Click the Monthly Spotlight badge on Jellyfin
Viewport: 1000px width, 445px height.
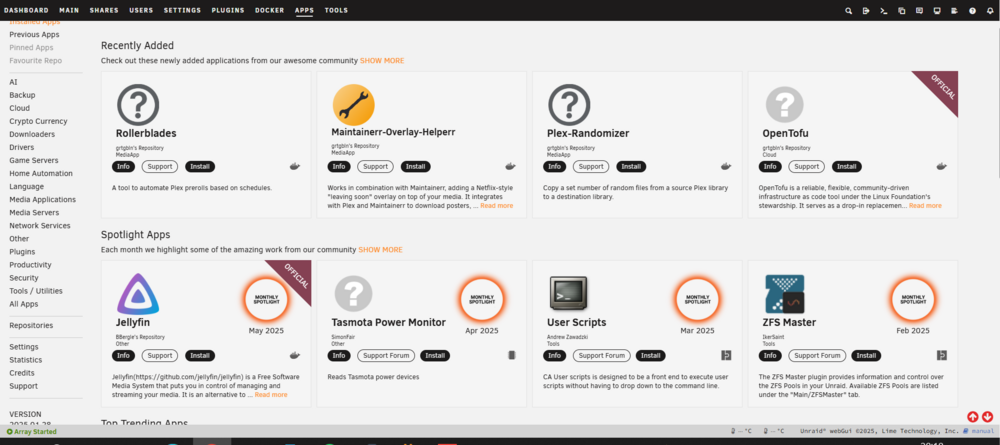coord(267,300)
